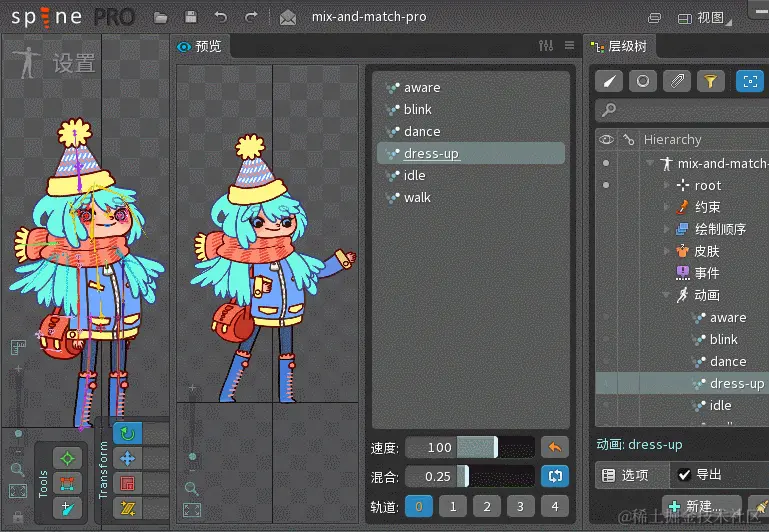Switch to the 预览 preview tab
Viewport: 769px width, 532px height.
(x=200, y=47)
